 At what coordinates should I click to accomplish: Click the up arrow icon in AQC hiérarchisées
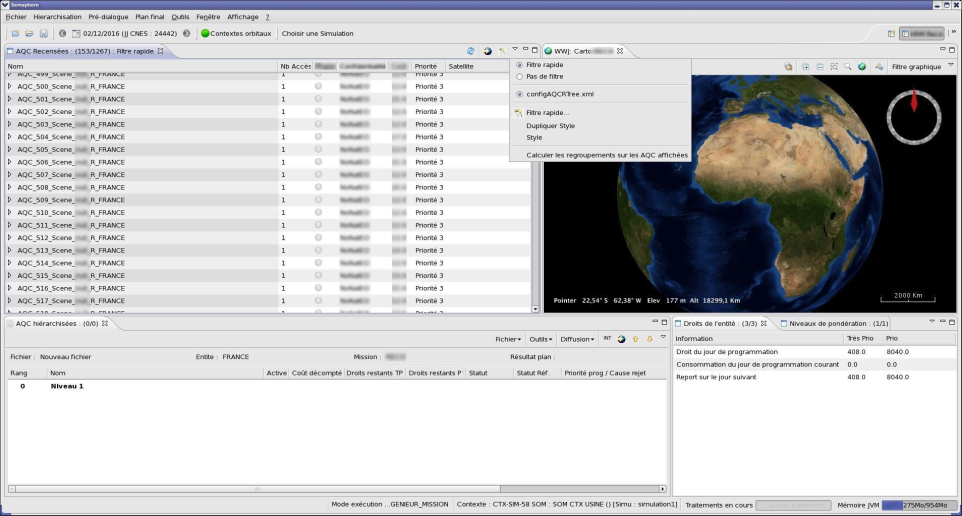pyautogui.click(x=635, y=339)
